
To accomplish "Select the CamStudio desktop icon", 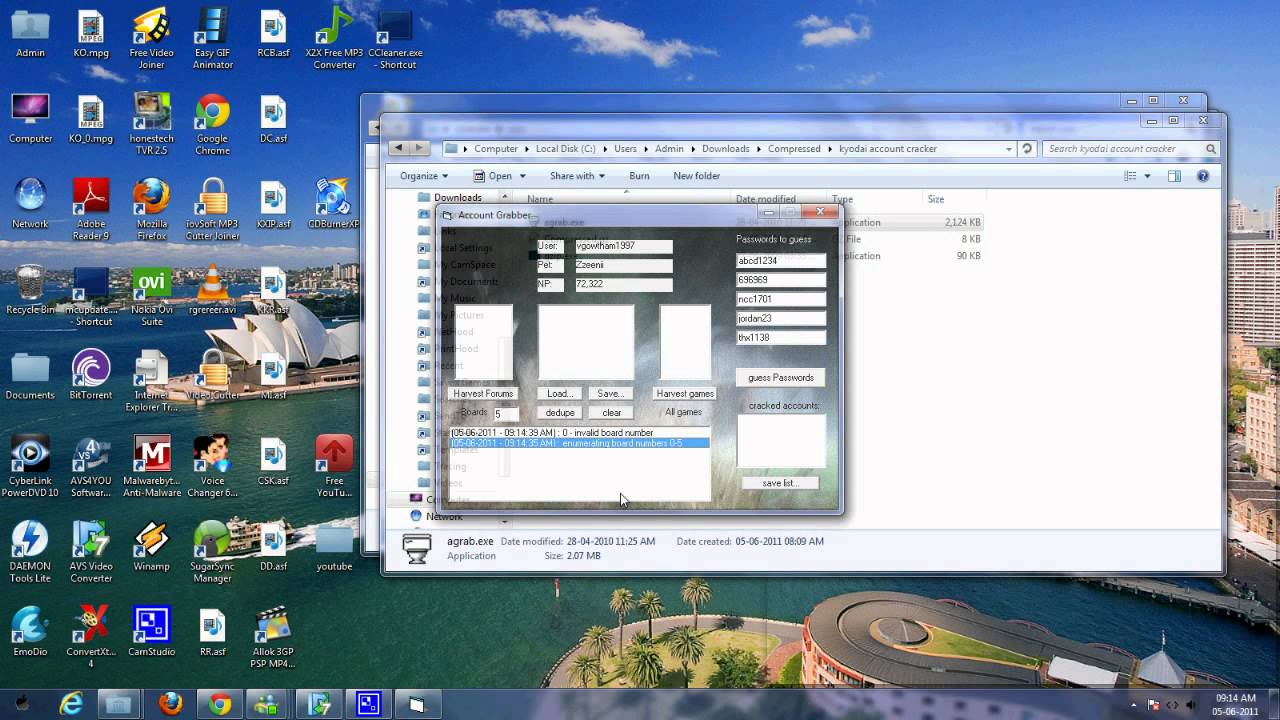I will 151,632.
